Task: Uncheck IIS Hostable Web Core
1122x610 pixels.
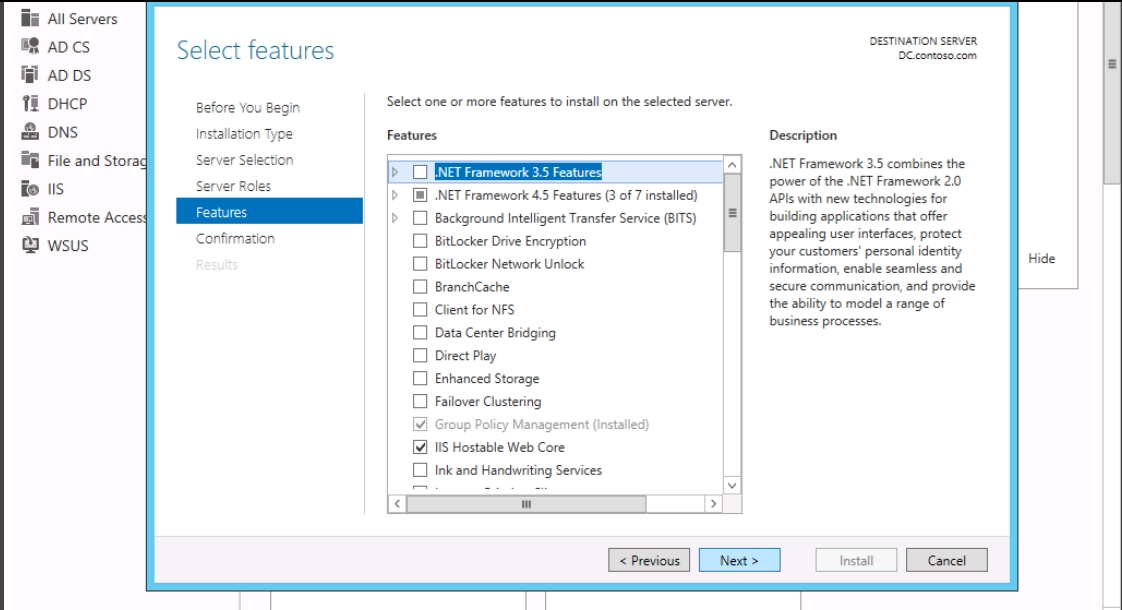Action: tap(420, 447)
